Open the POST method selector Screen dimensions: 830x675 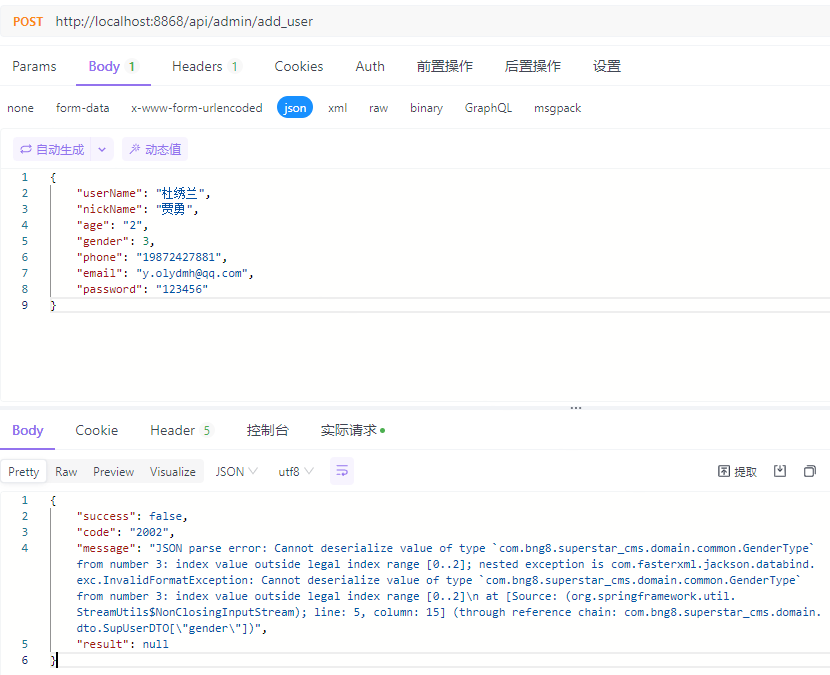pyautogui.click(x=28, y=22)
